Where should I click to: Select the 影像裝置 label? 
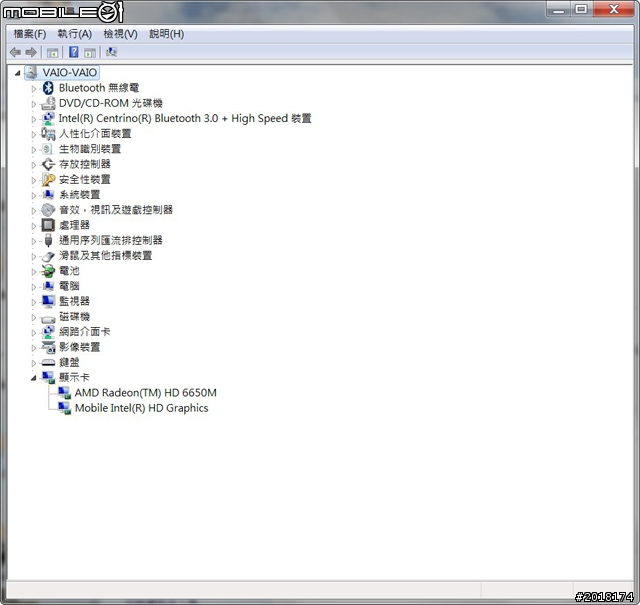80,347
